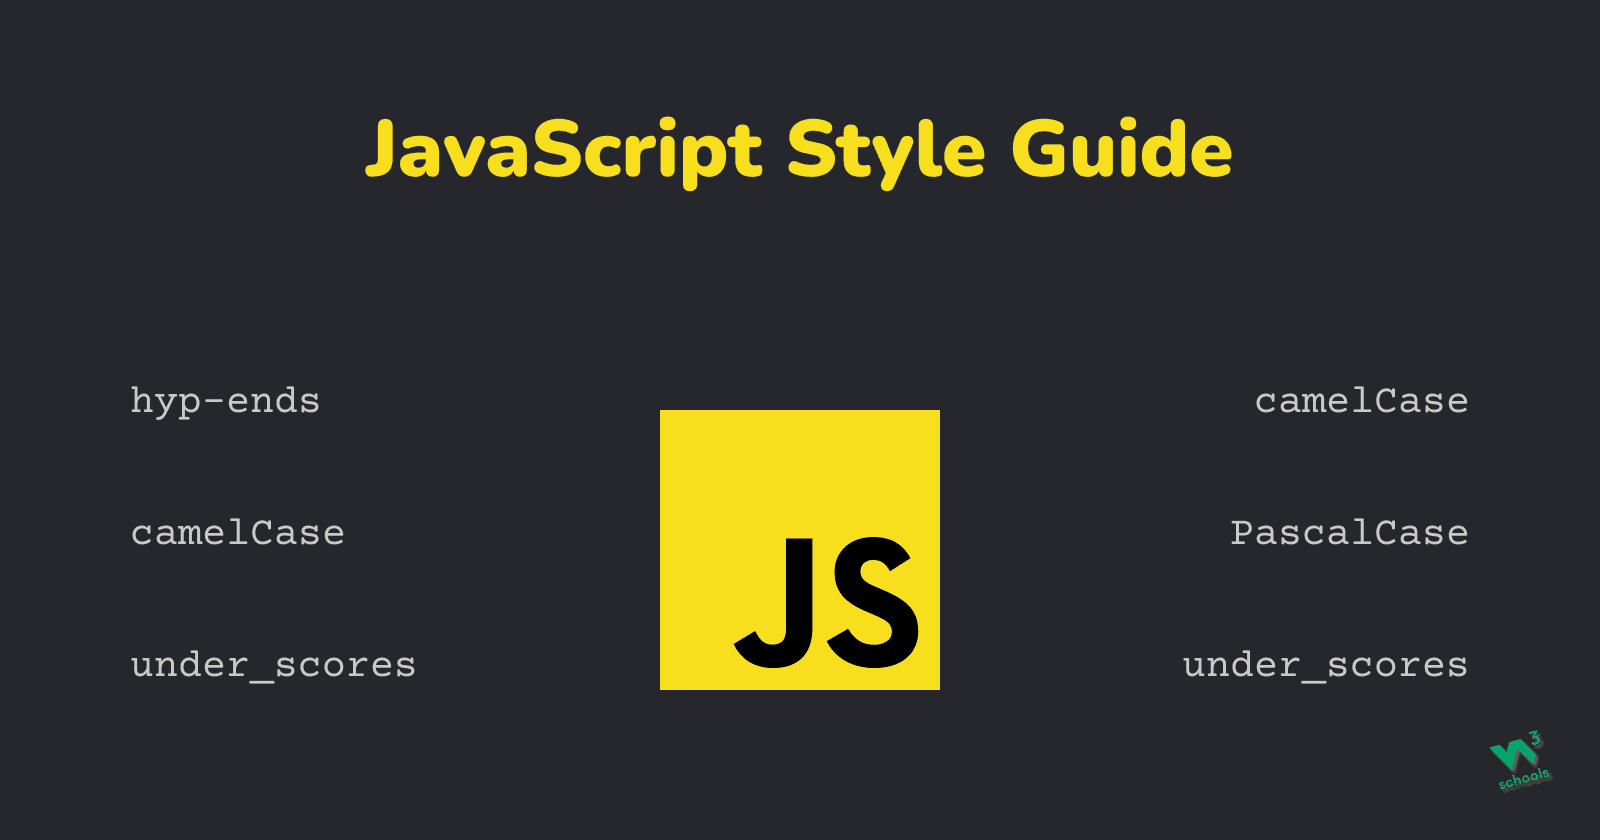
Task: Click the empty yellow top area of JS logo
Action: click(800, 465)
